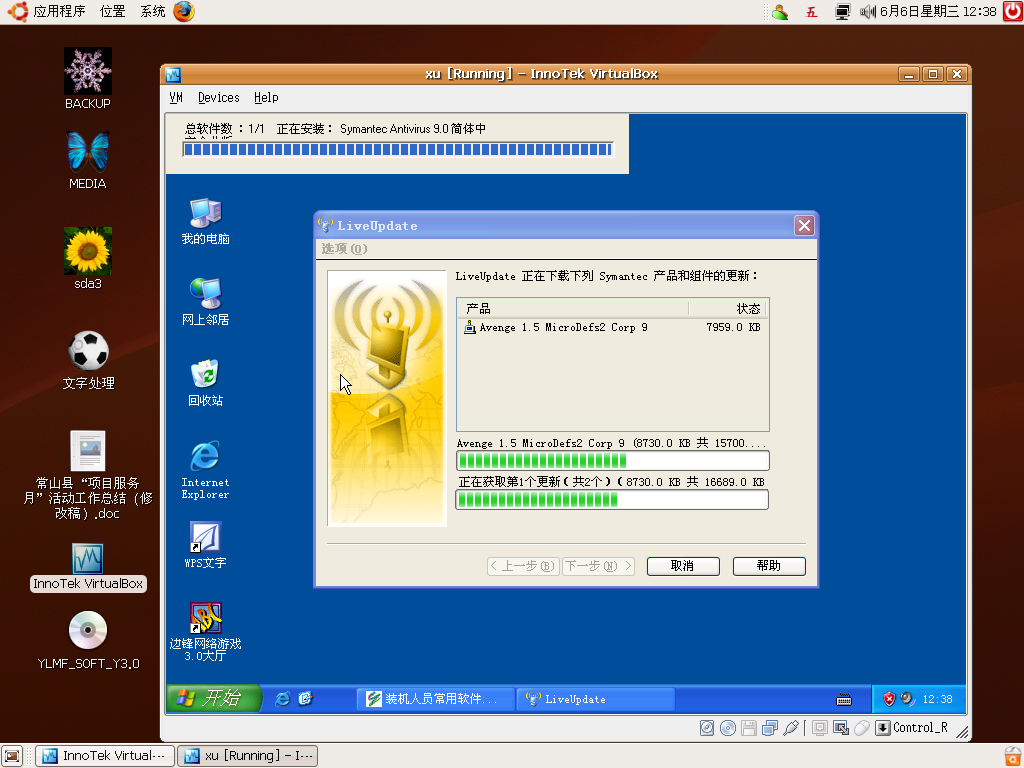Select Avenge 1.5 MicroDefs2 Corp 9 row
Image resolution: width=1024 pixels, height=768 pixels.
(613, 327)
